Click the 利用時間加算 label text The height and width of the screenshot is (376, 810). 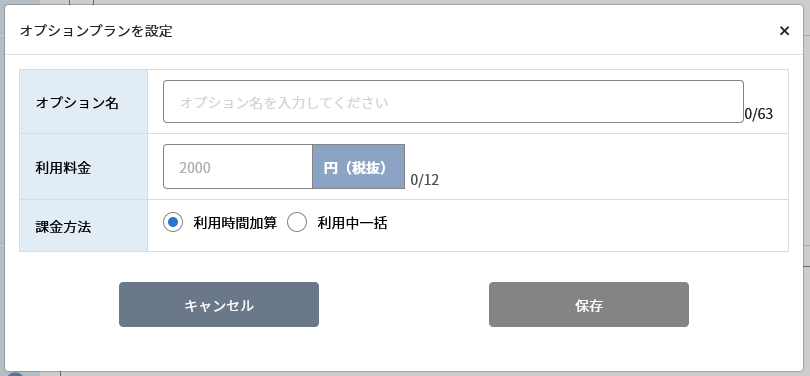236,223
